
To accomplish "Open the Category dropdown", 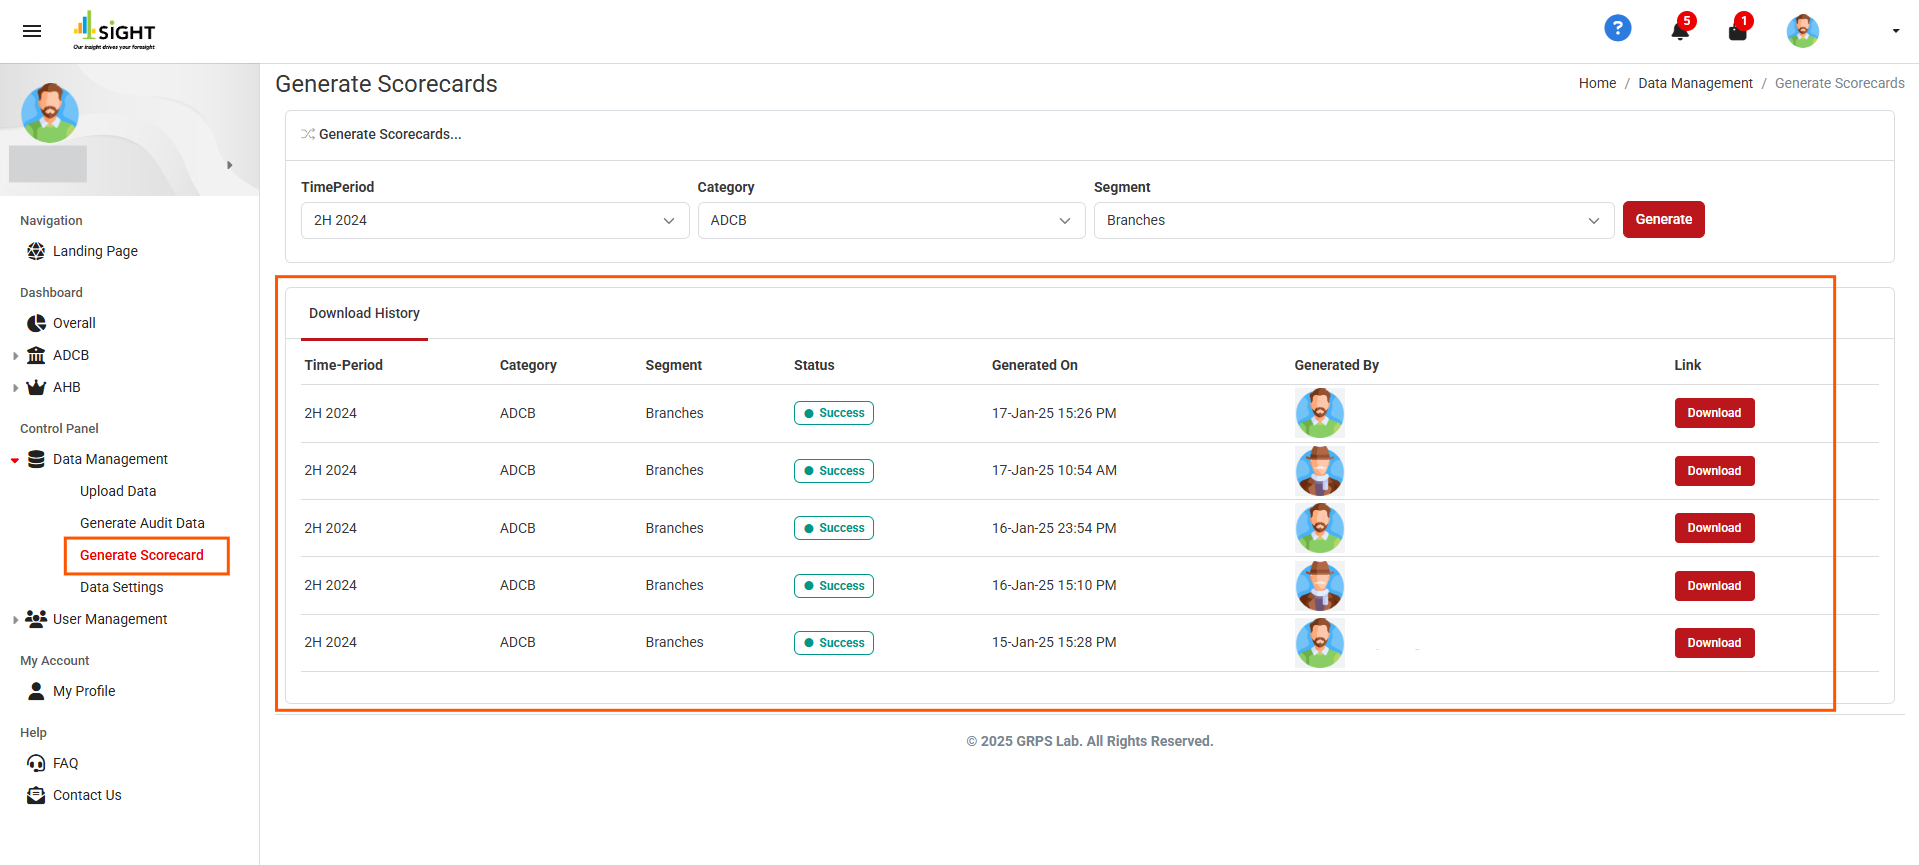I will click(891, 220).
